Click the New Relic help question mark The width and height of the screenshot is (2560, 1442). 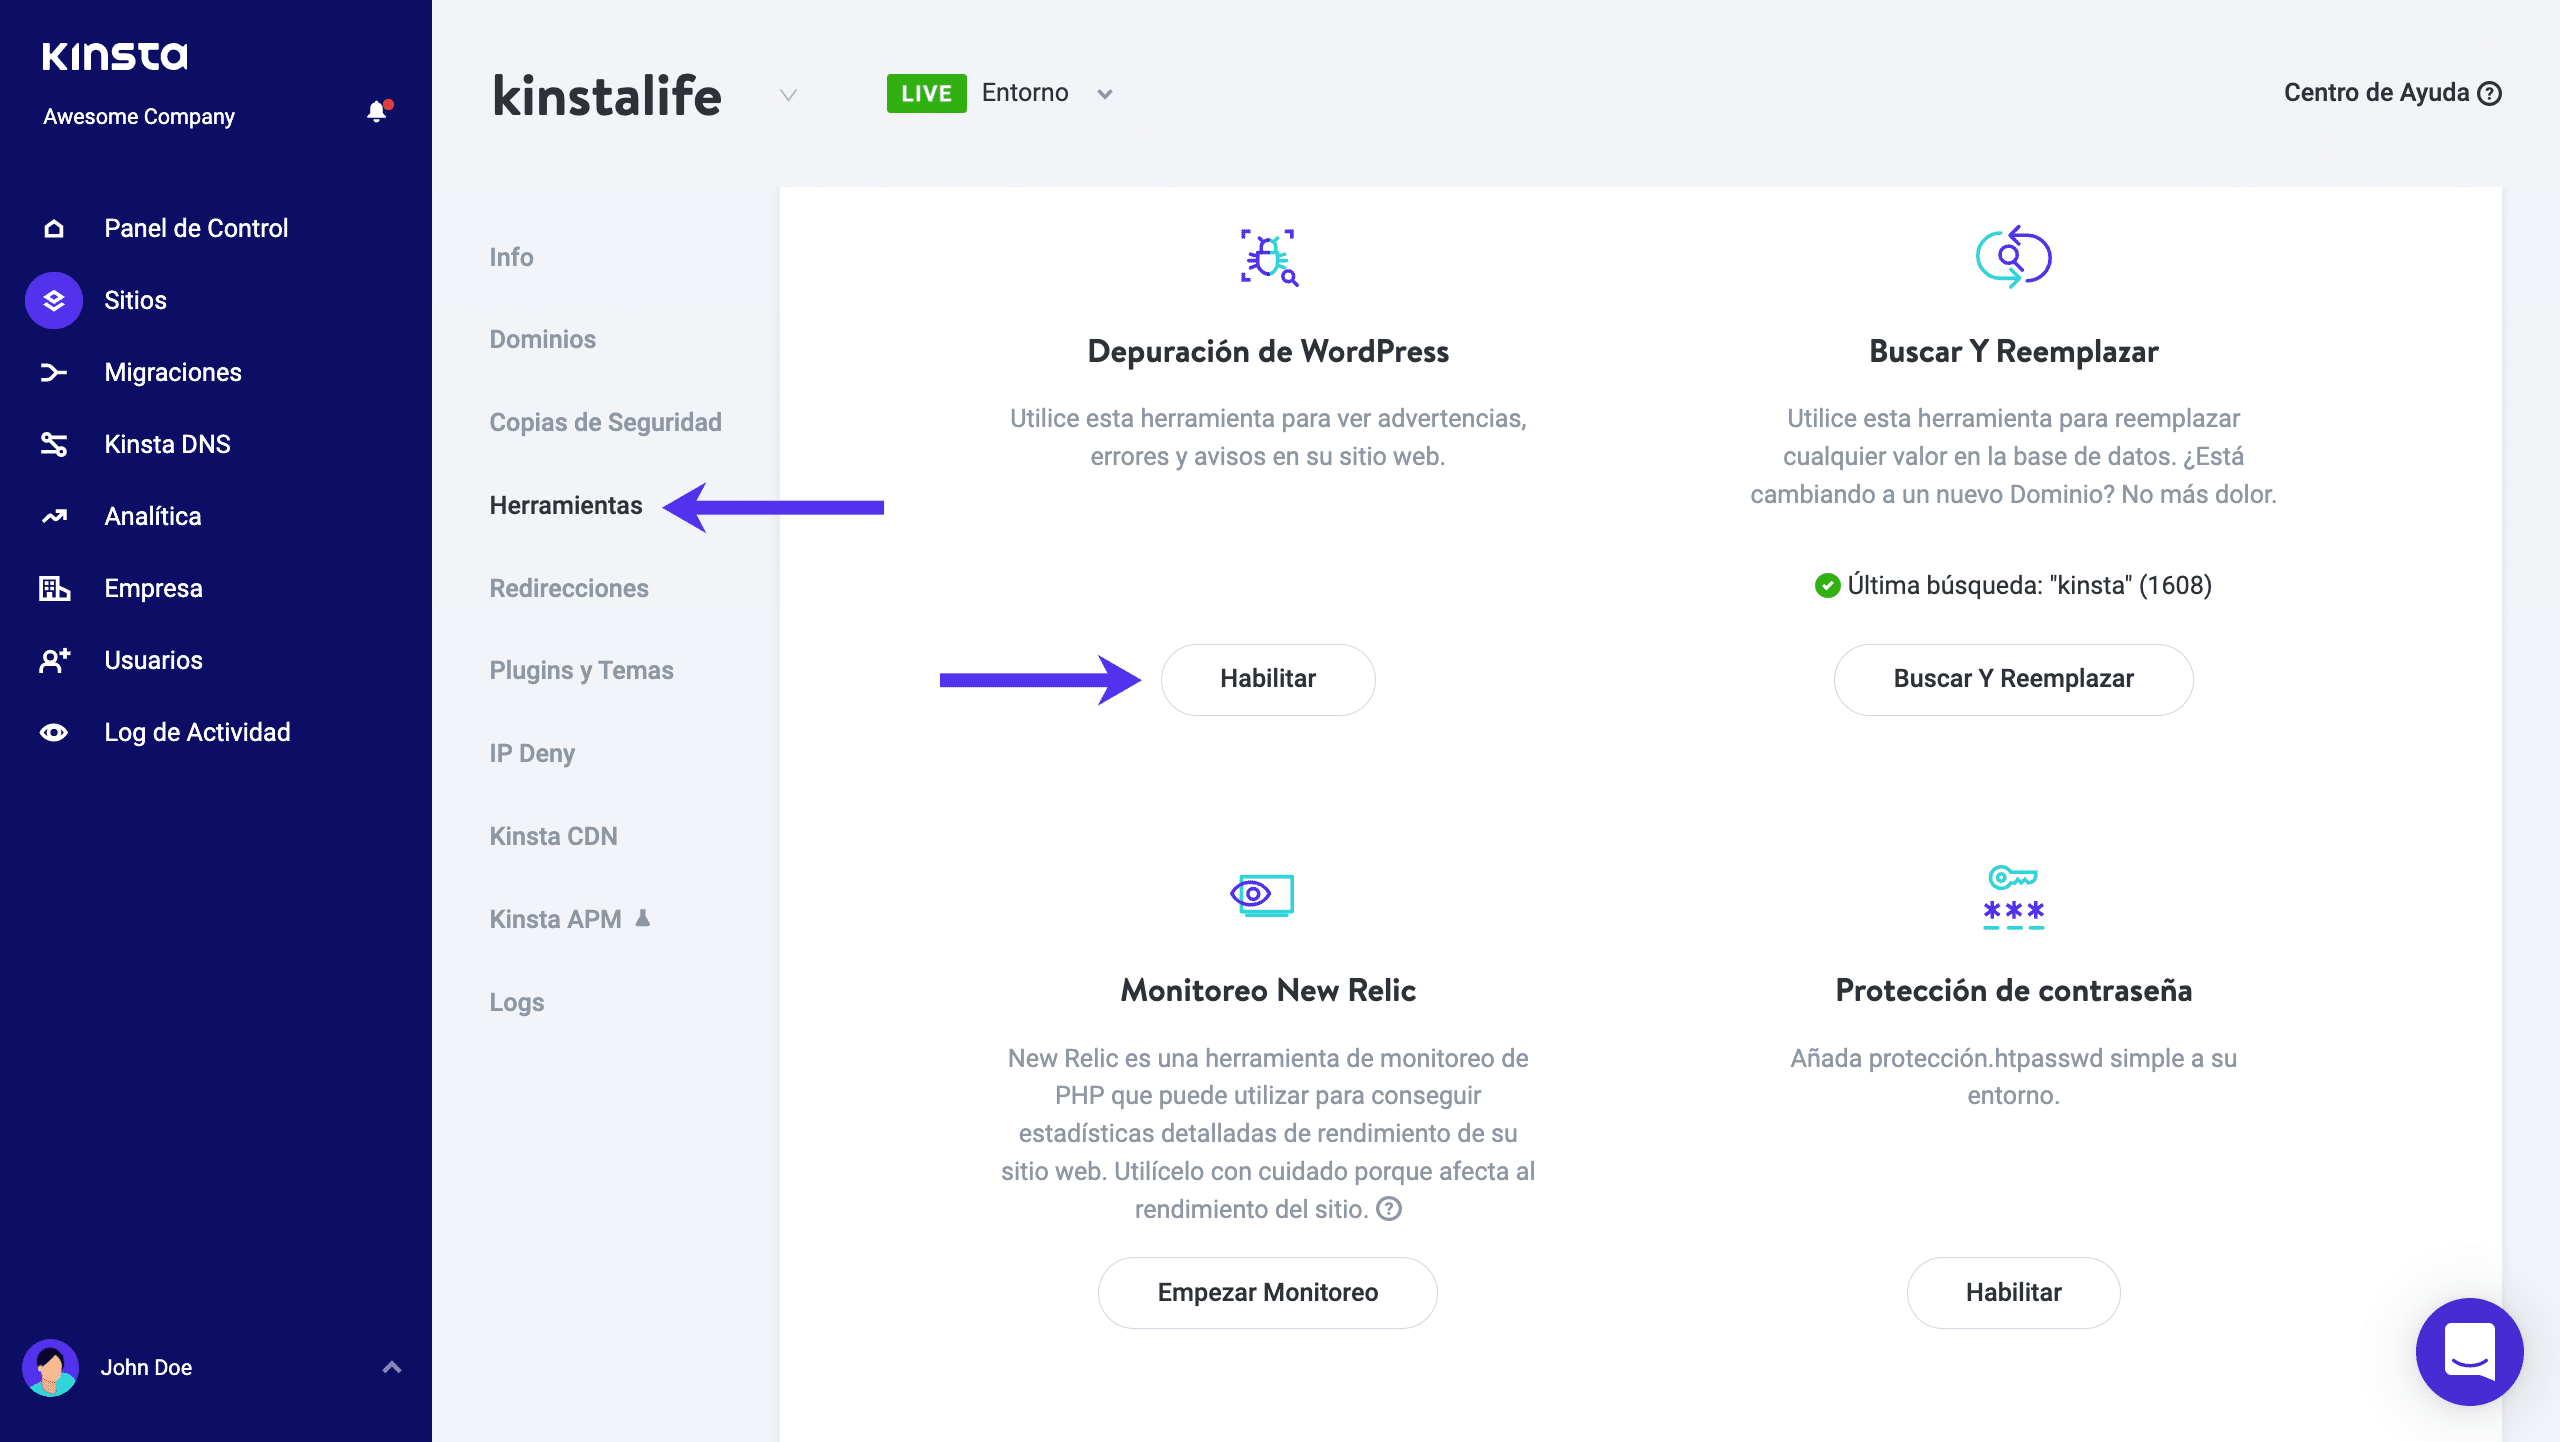tap(1389, 1209)
